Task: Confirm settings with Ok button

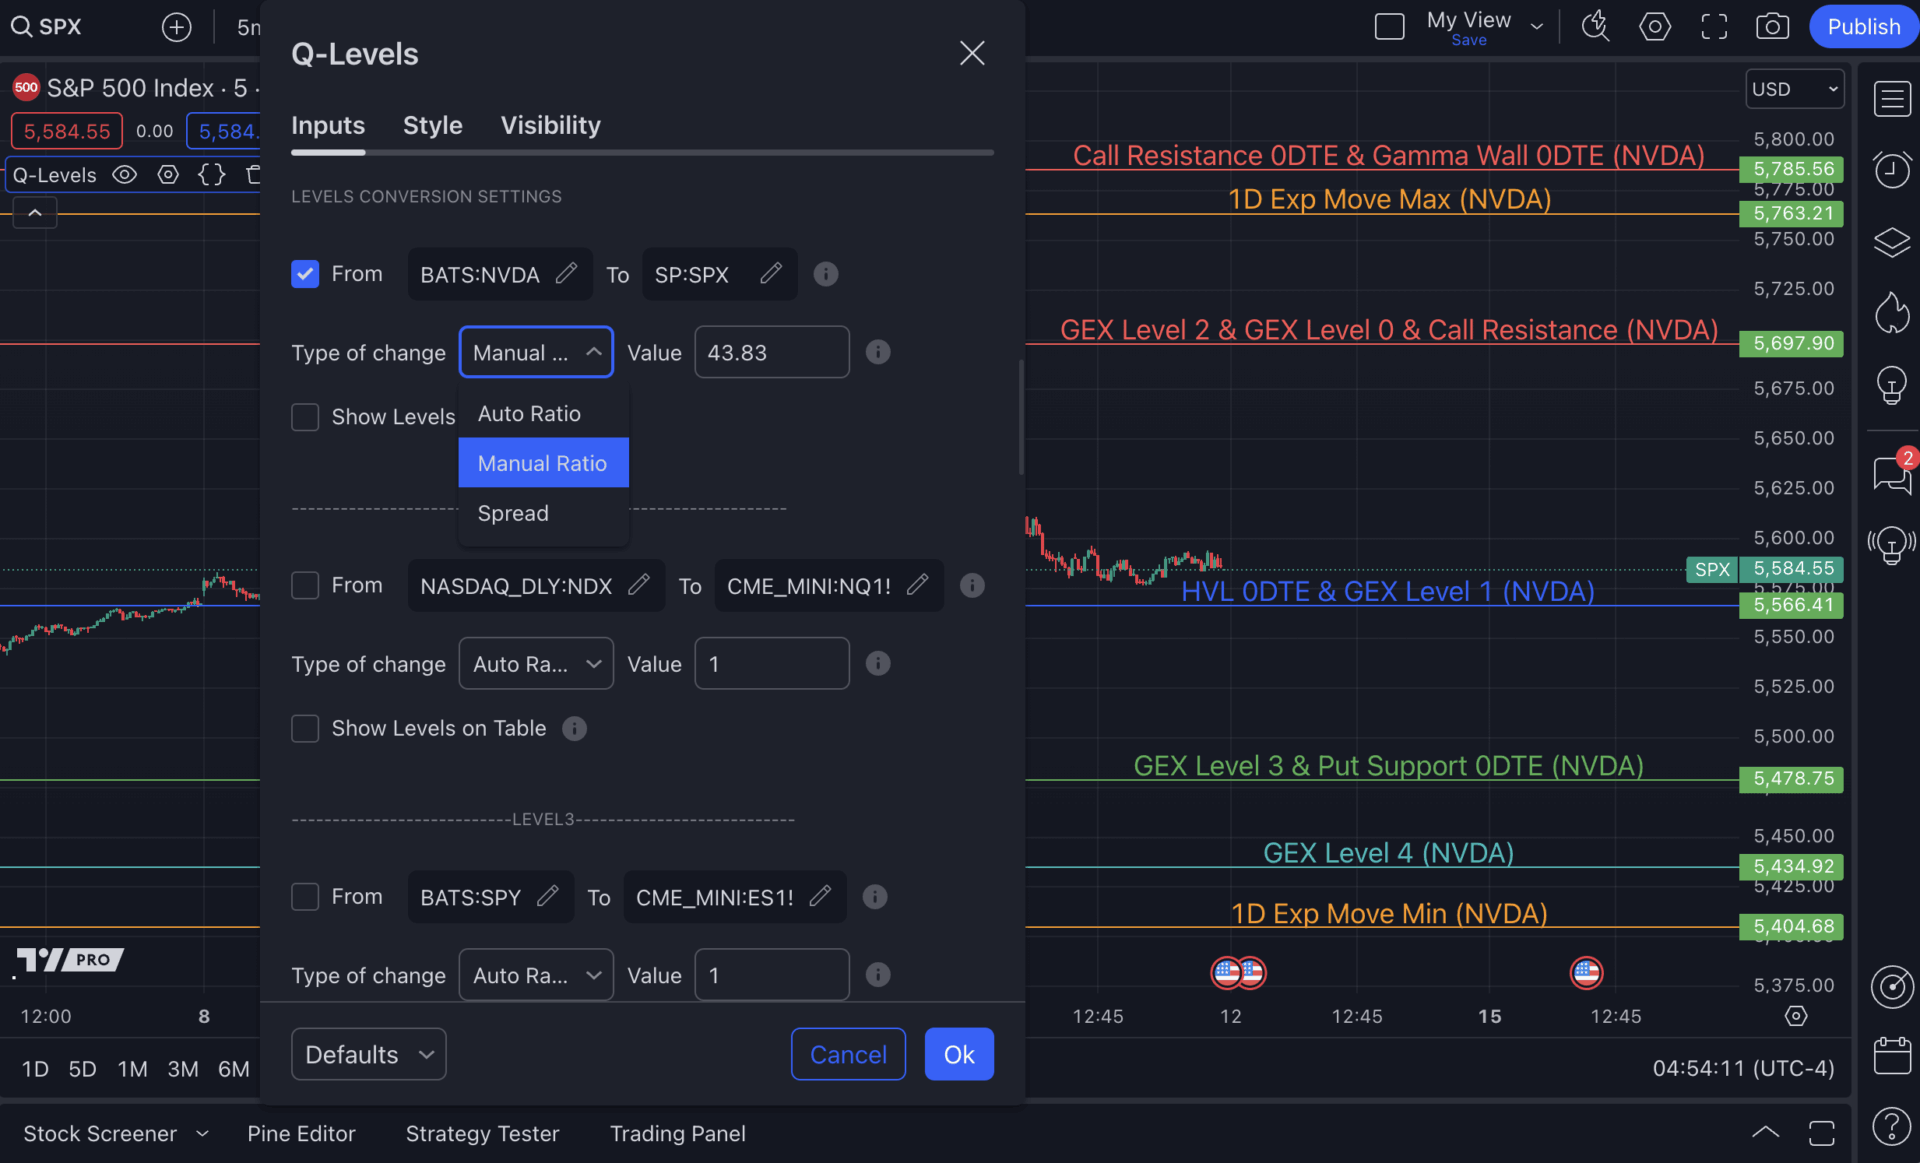Action: (959, 1054)
